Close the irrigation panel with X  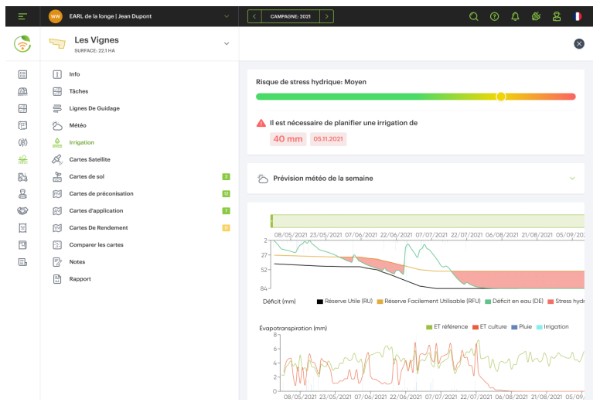[579, 44]
